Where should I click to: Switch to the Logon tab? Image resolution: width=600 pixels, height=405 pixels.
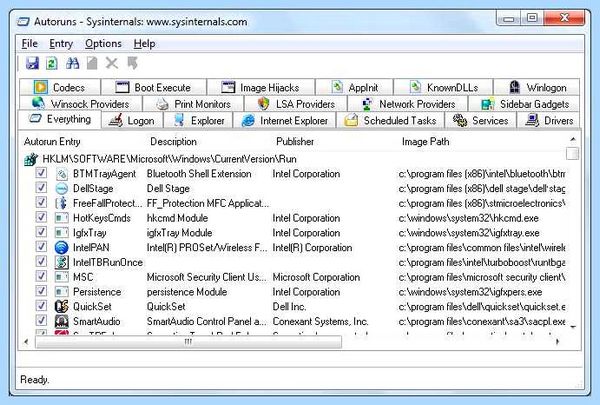coord(132,121)
